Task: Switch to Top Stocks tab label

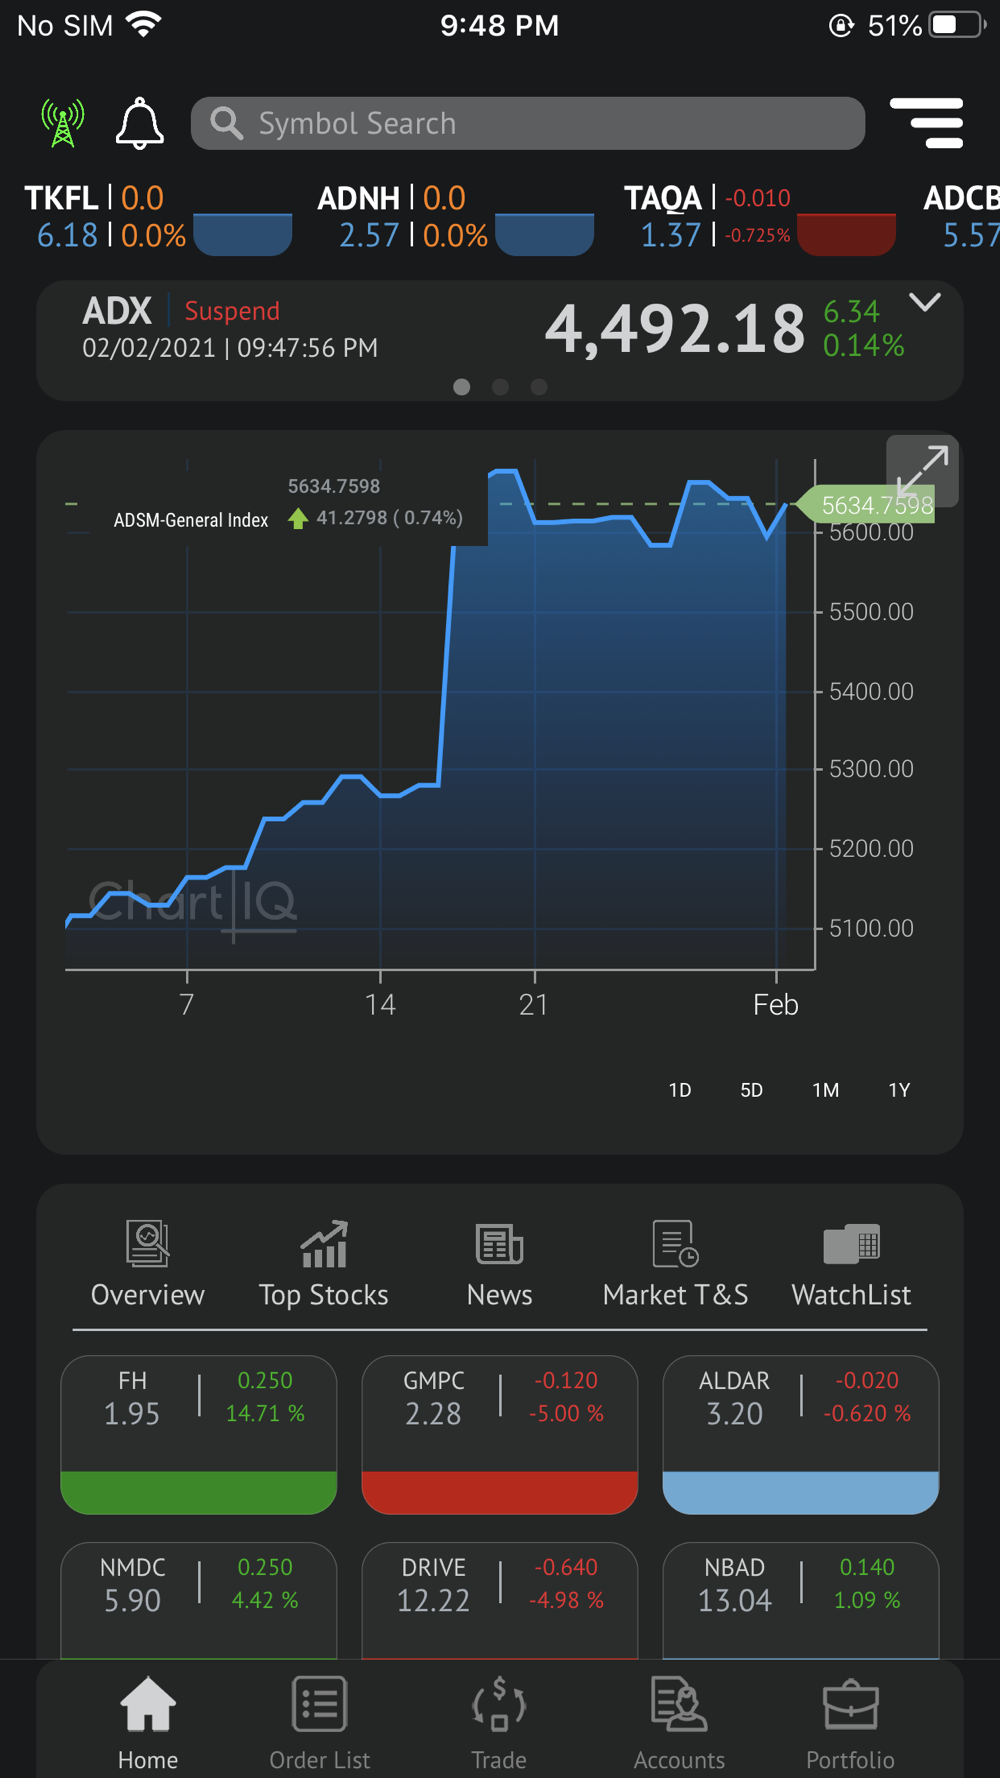Action: (x=324, y=1296)
